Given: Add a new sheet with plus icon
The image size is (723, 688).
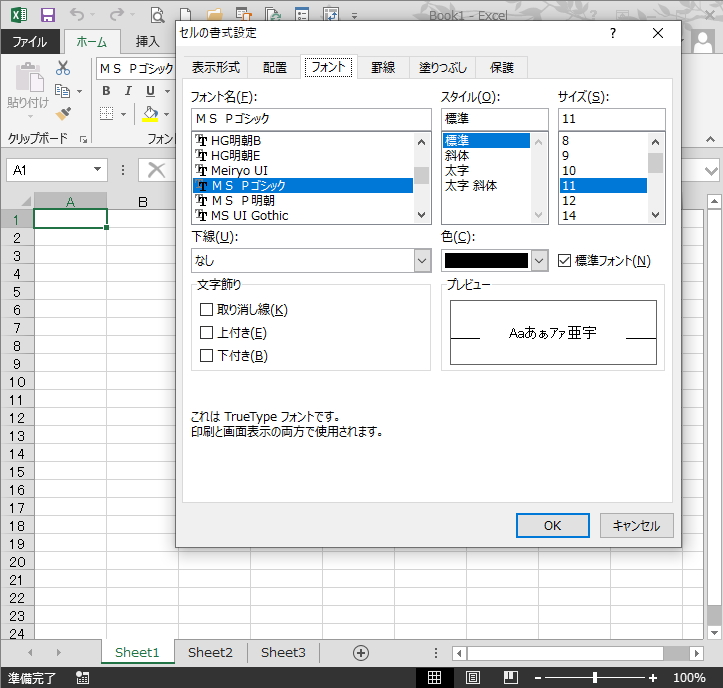Looking at the screenshot, I should pyautogui.click(x=361, y=652).
